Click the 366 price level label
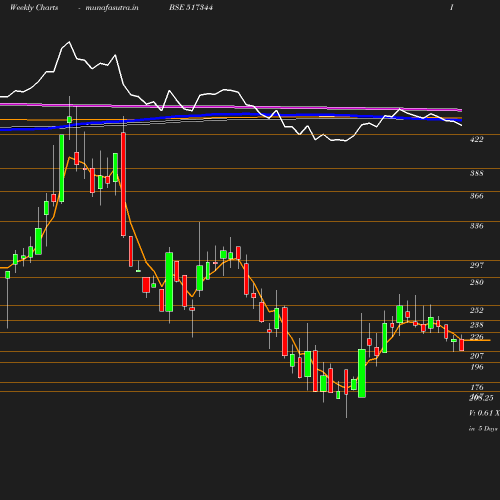This screenshot has width=500, height=500. 476,196
